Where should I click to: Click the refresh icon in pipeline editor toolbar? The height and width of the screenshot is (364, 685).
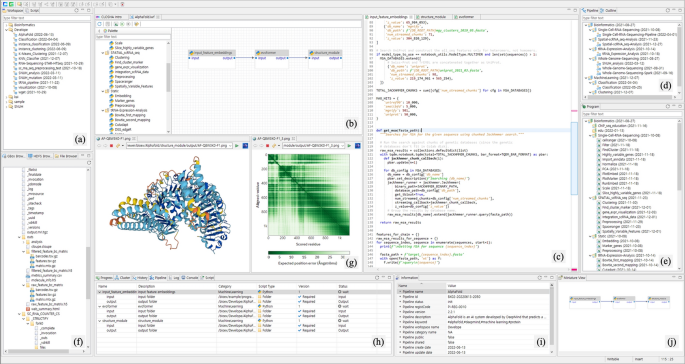(100, 24)
